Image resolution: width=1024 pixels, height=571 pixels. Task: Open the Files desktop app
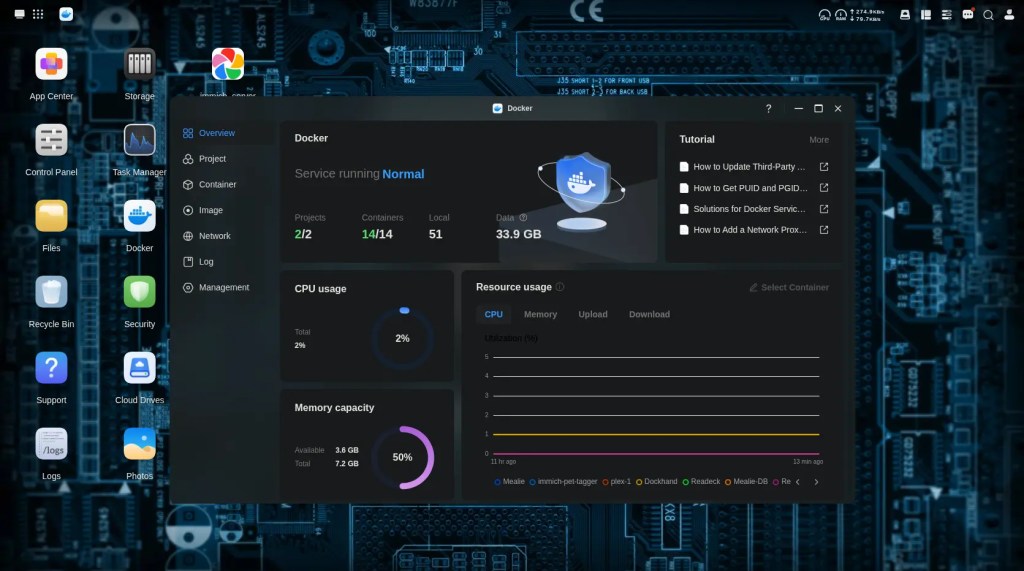pos(51,216)
